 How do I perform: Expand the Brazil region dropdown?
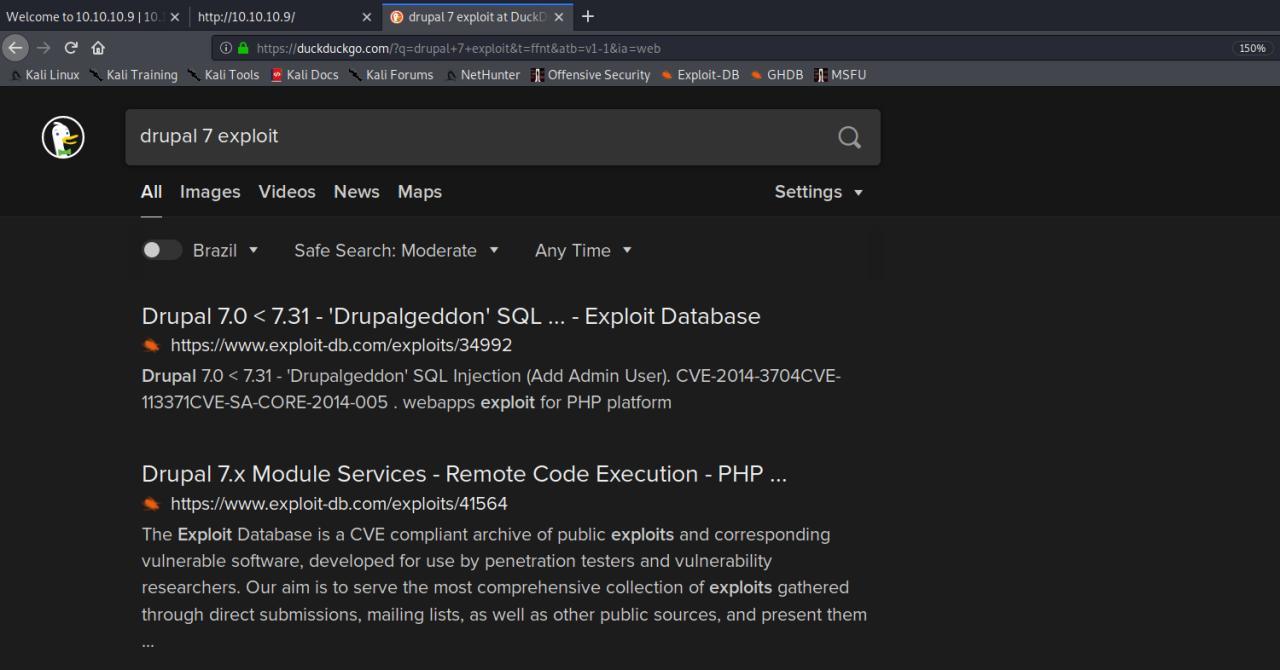pyautogui.click(x=226, y=251)
